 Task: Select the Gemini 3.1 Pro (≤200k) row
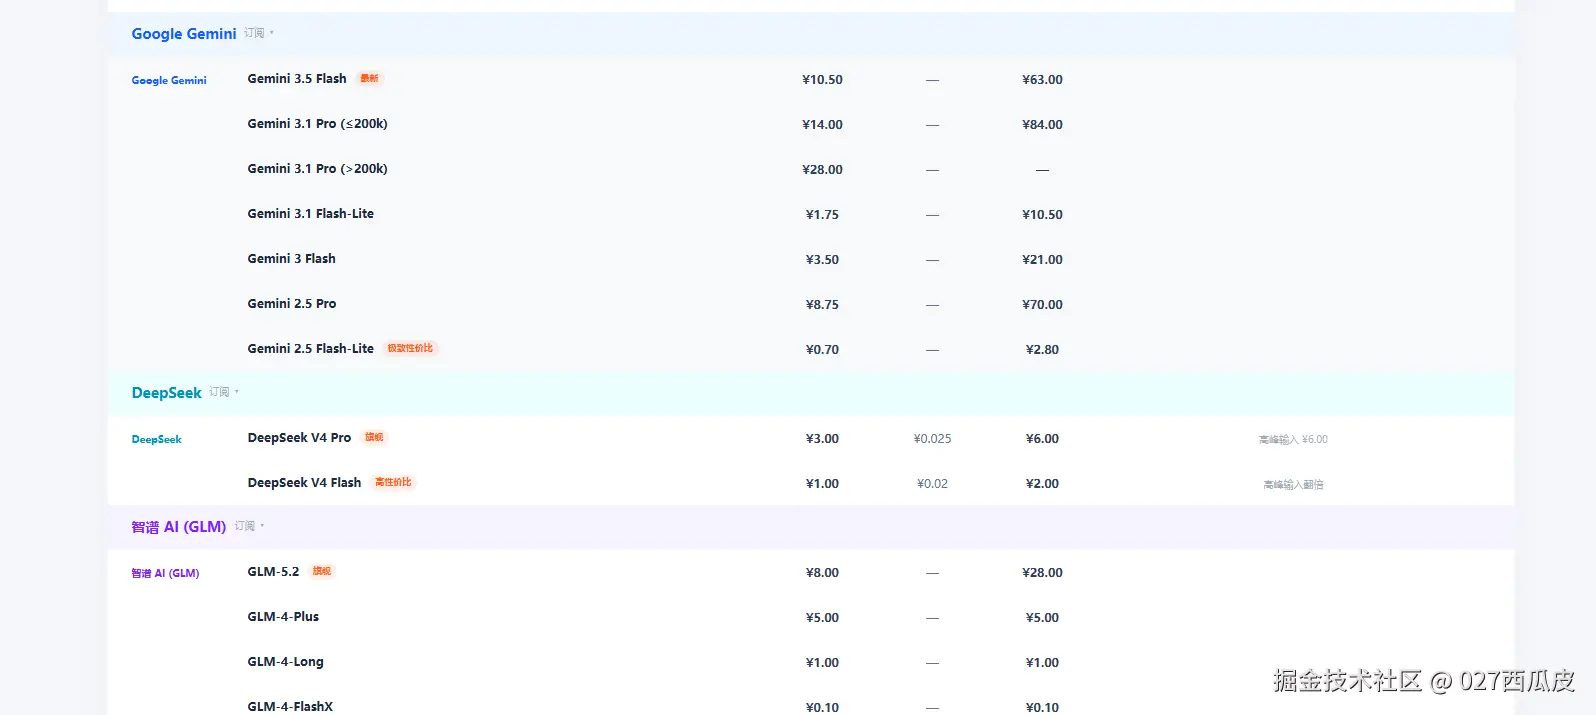[811, 124]
